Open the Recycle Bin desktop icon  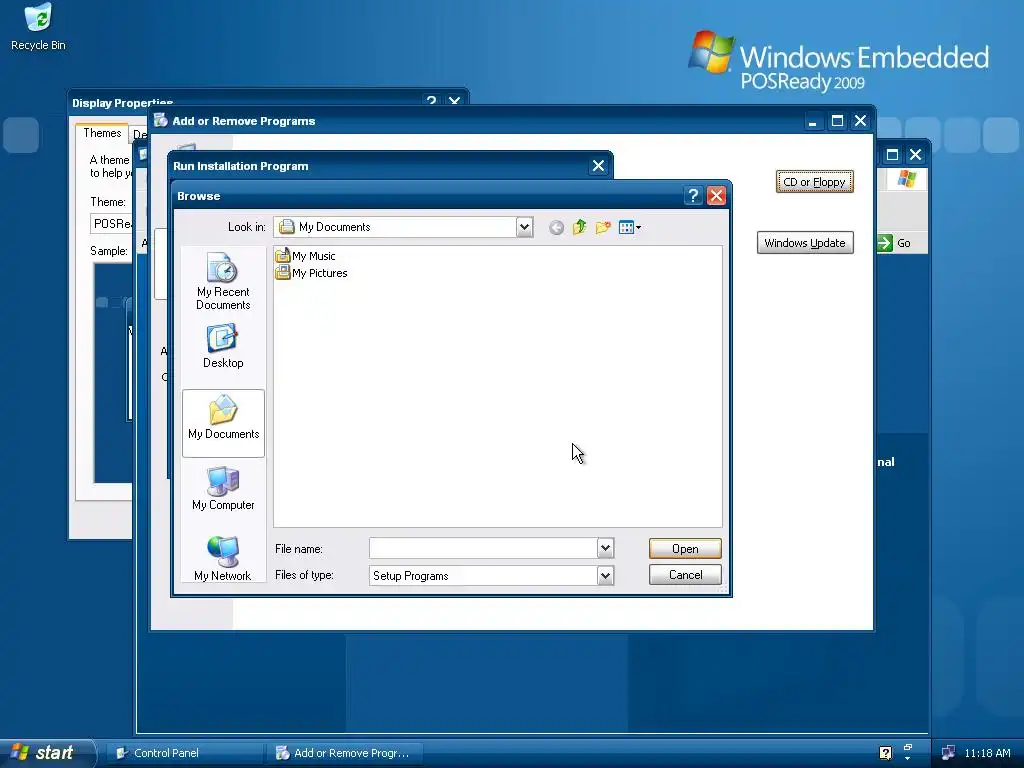(38, 27)
